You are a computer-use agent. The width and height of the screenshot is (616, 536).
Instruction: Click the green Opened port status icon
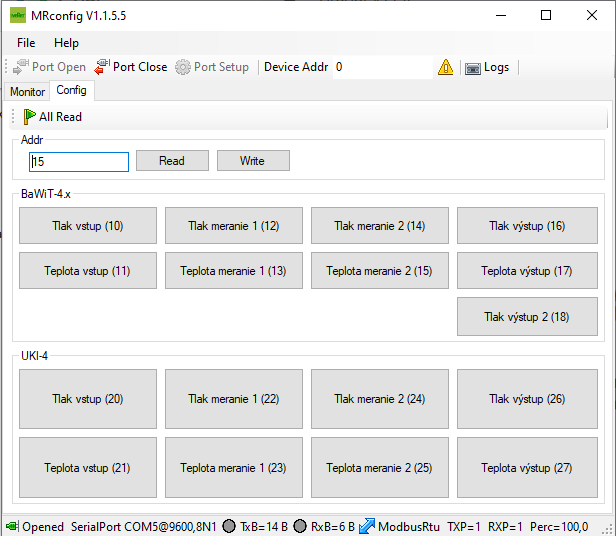coord(11,526)
